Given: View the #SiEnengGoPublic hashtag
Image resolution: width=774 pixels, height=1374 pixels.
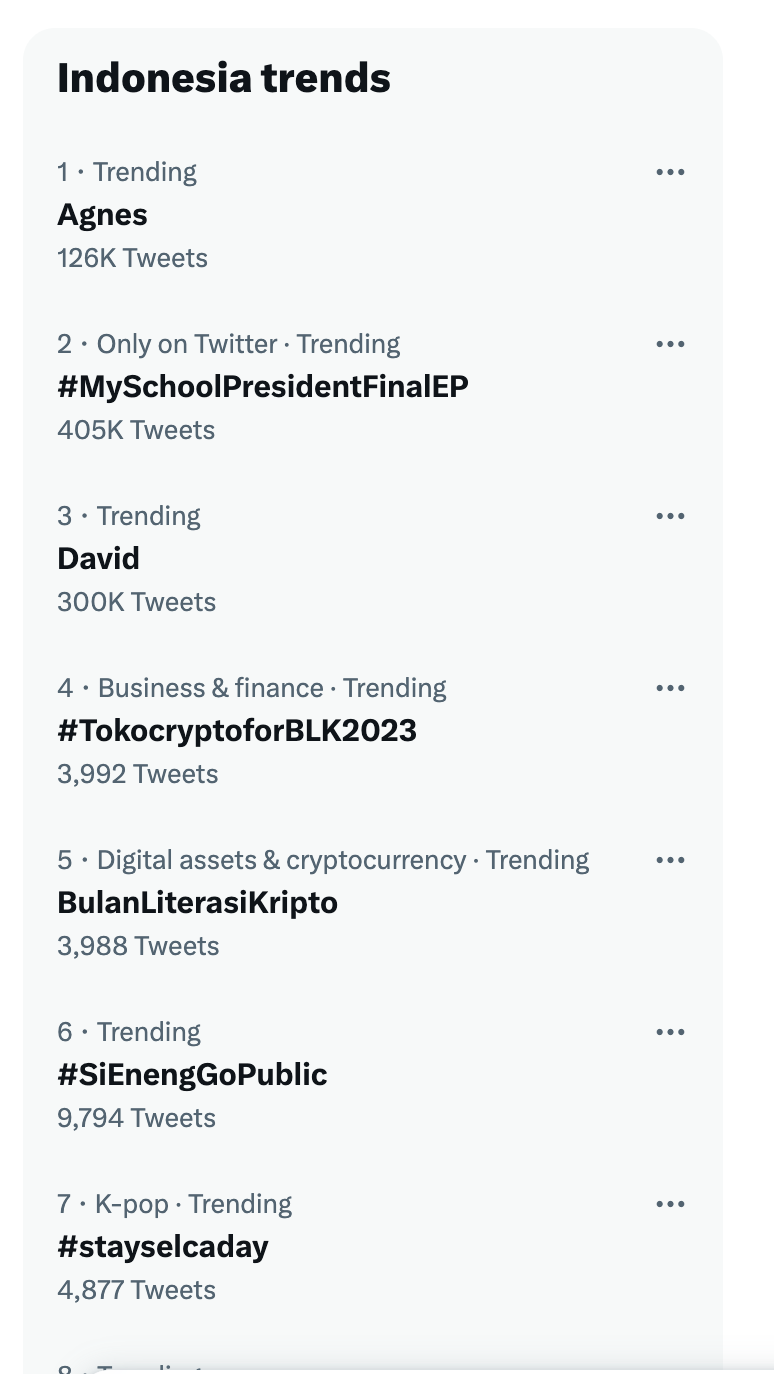Looking at the screenshot, I should [x=193, y=1075].
